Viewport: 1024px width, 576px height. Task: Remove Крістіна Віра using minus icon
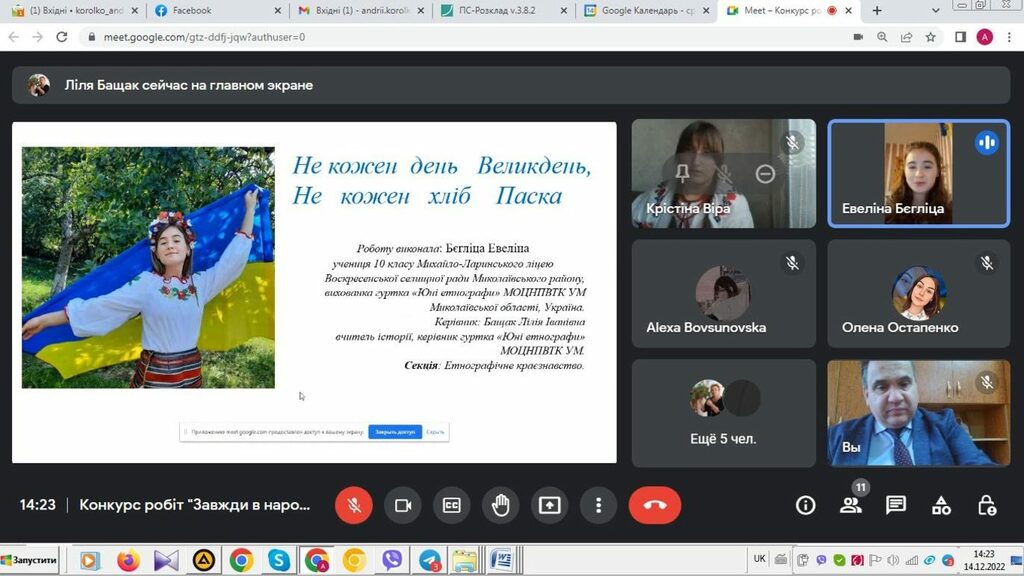[765, 174]
